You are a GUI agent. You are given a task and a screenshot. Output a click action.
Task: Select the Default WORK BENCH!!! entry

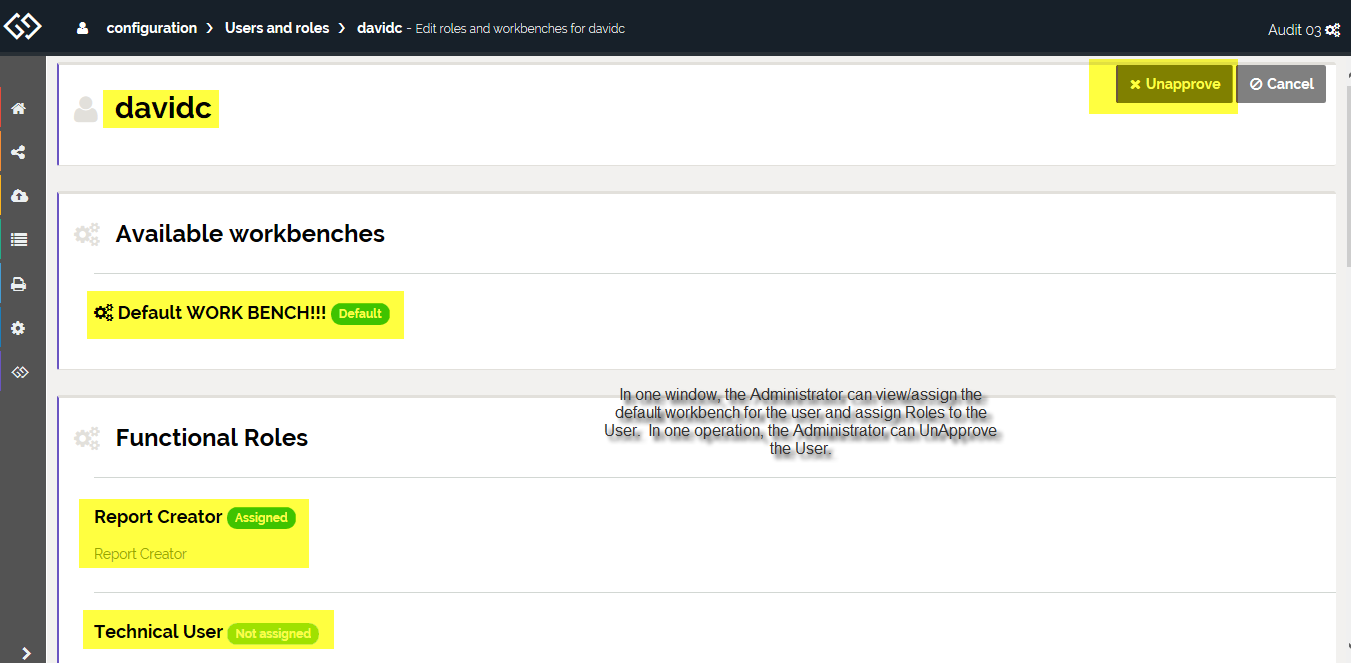[x=221, y=313]
